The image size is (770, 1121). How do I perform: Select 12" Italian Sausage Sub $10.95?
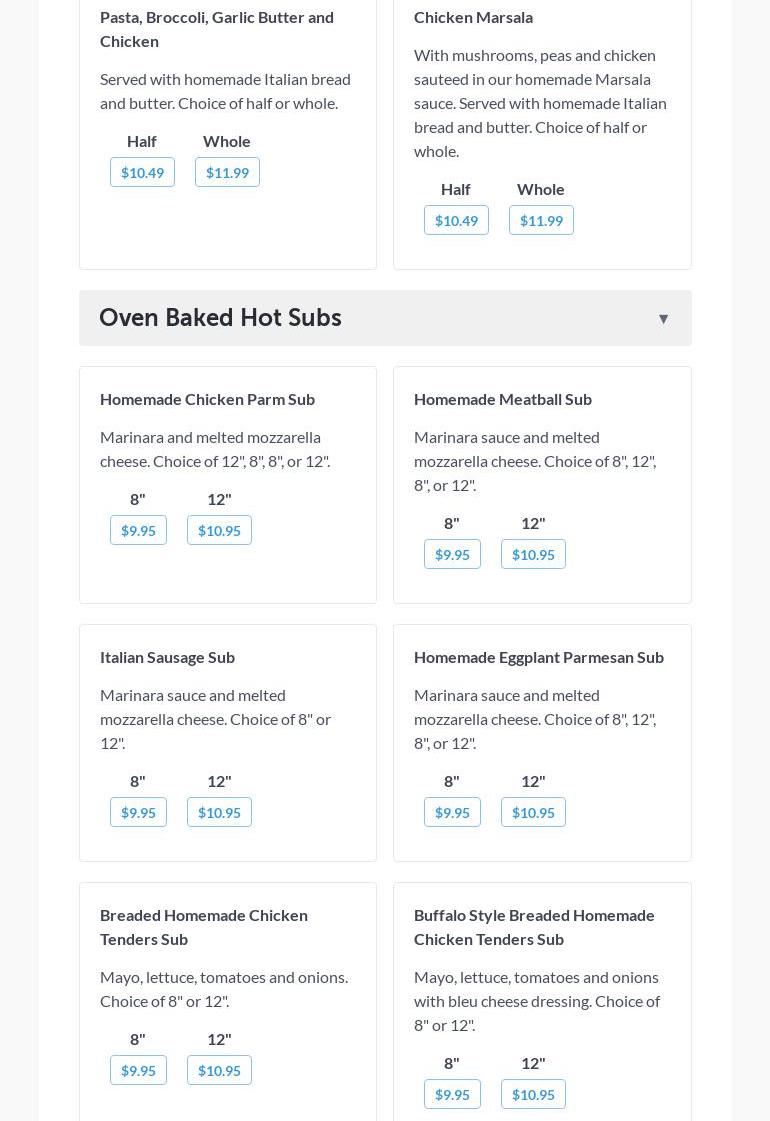tap(219, 812)
